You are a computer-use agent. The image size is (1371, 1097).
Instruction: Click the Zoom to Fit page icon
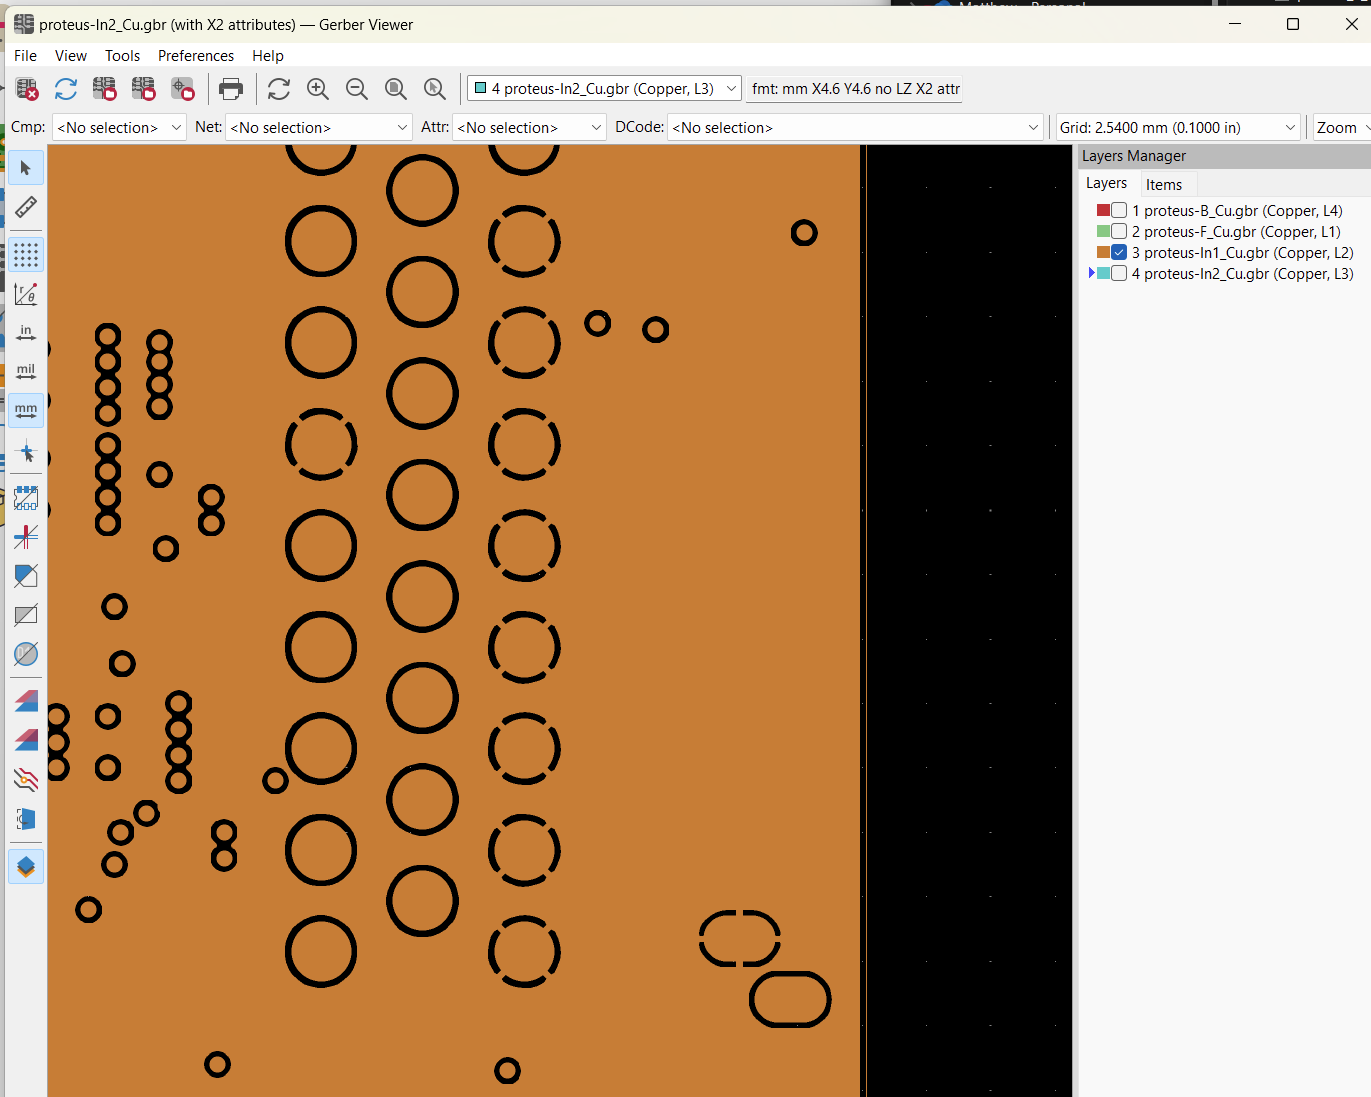coord(396,89)
